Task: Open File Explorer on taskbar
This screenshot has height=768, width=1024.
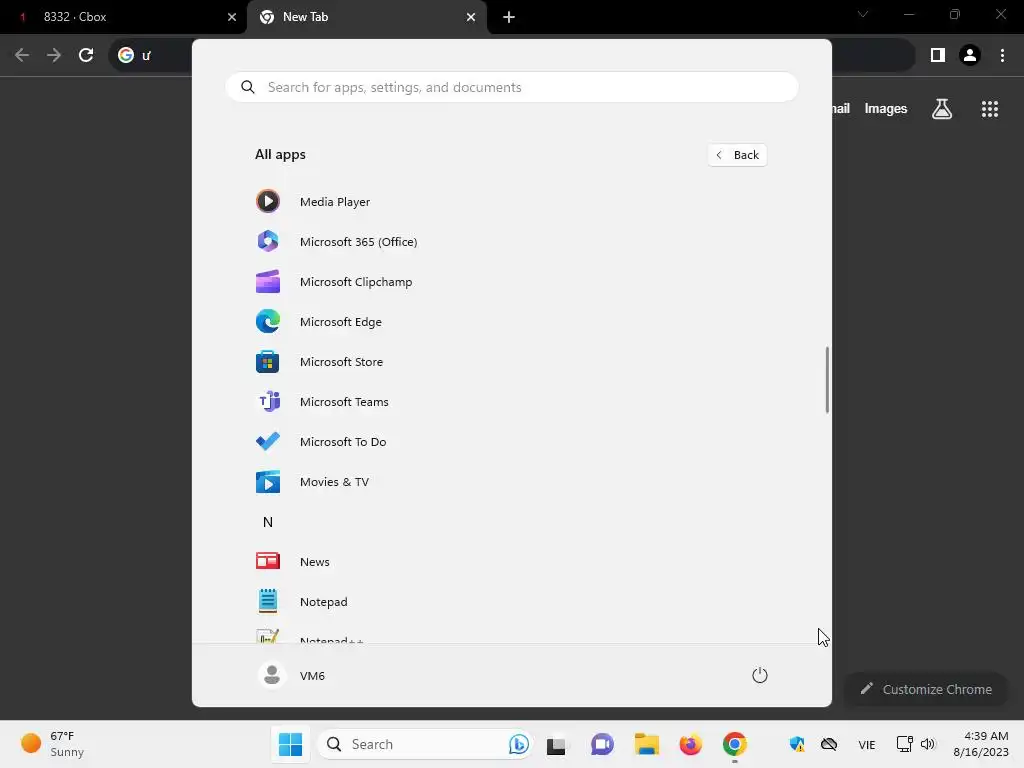Action: coord(647,744)
